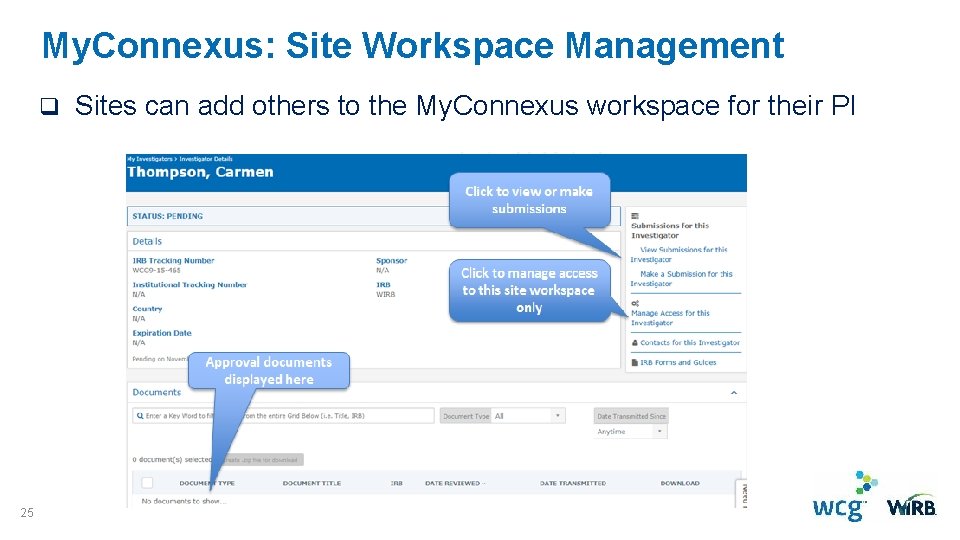Click the IRB Forms document icon

(x=635, y=362)
